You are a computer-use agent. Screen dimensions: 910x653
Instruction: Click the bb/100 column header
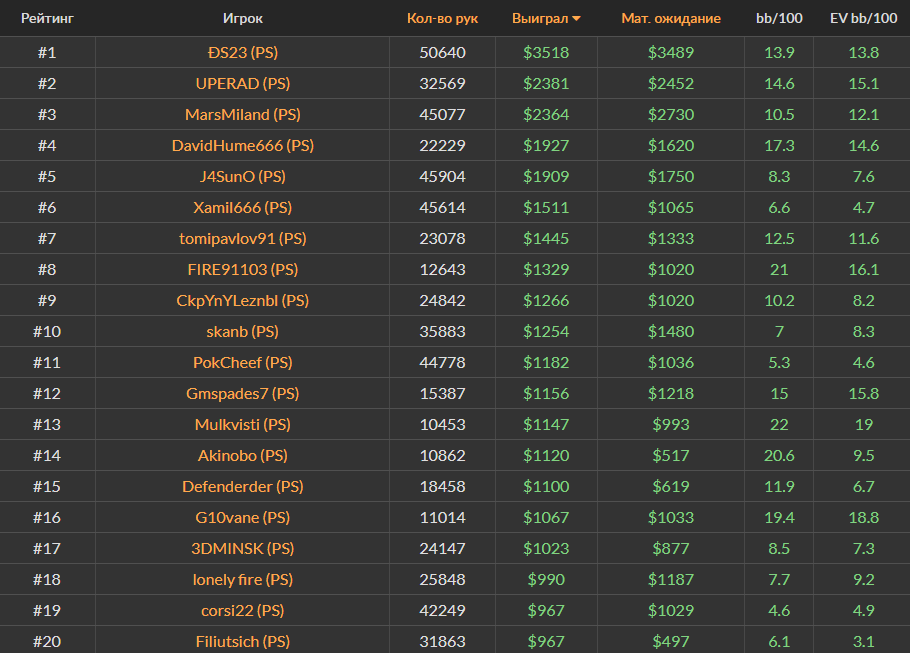click(x=778, y=18)
